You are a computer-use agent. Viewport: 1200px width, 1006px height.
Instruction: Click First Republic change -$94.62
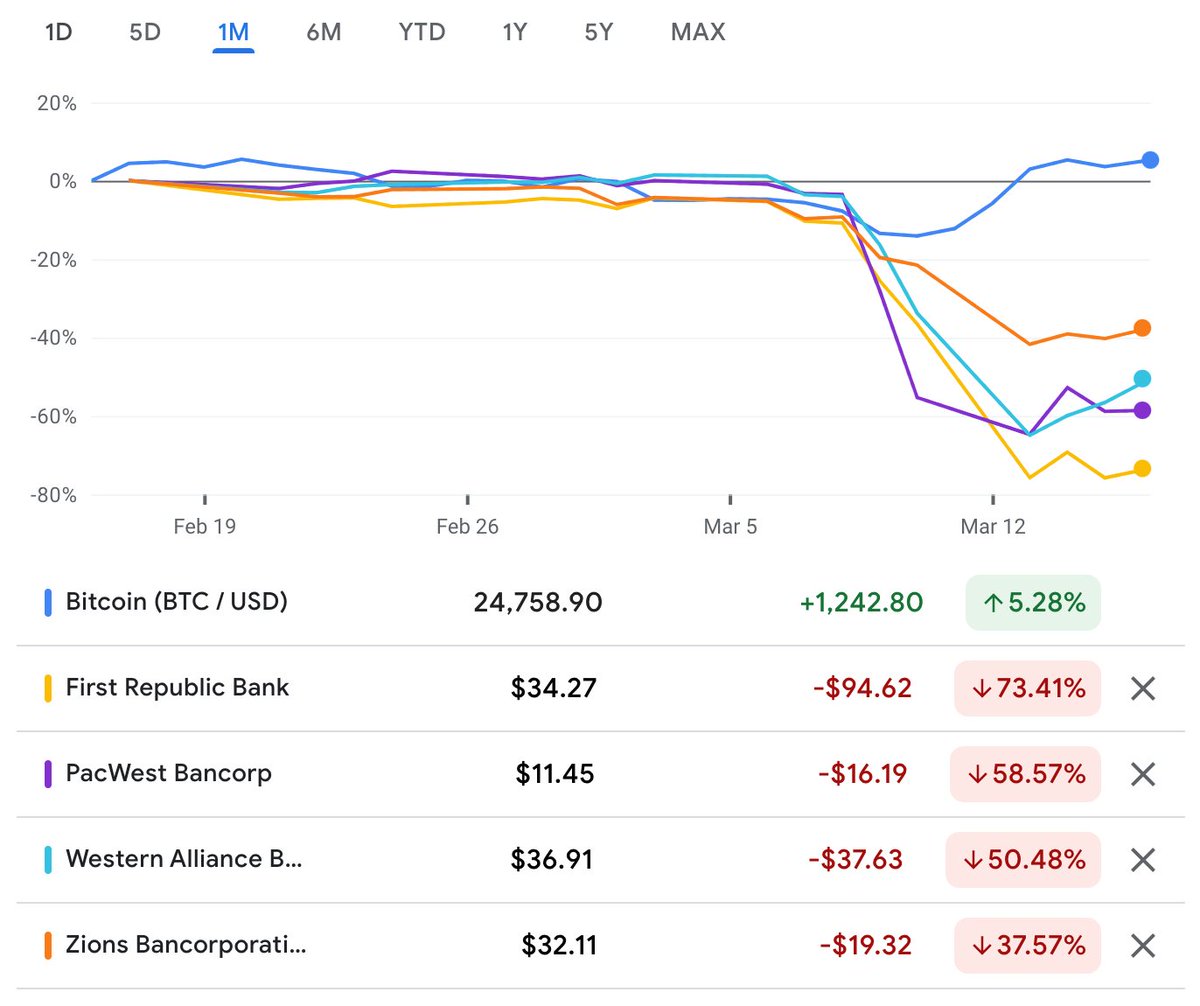coord(864,688)
